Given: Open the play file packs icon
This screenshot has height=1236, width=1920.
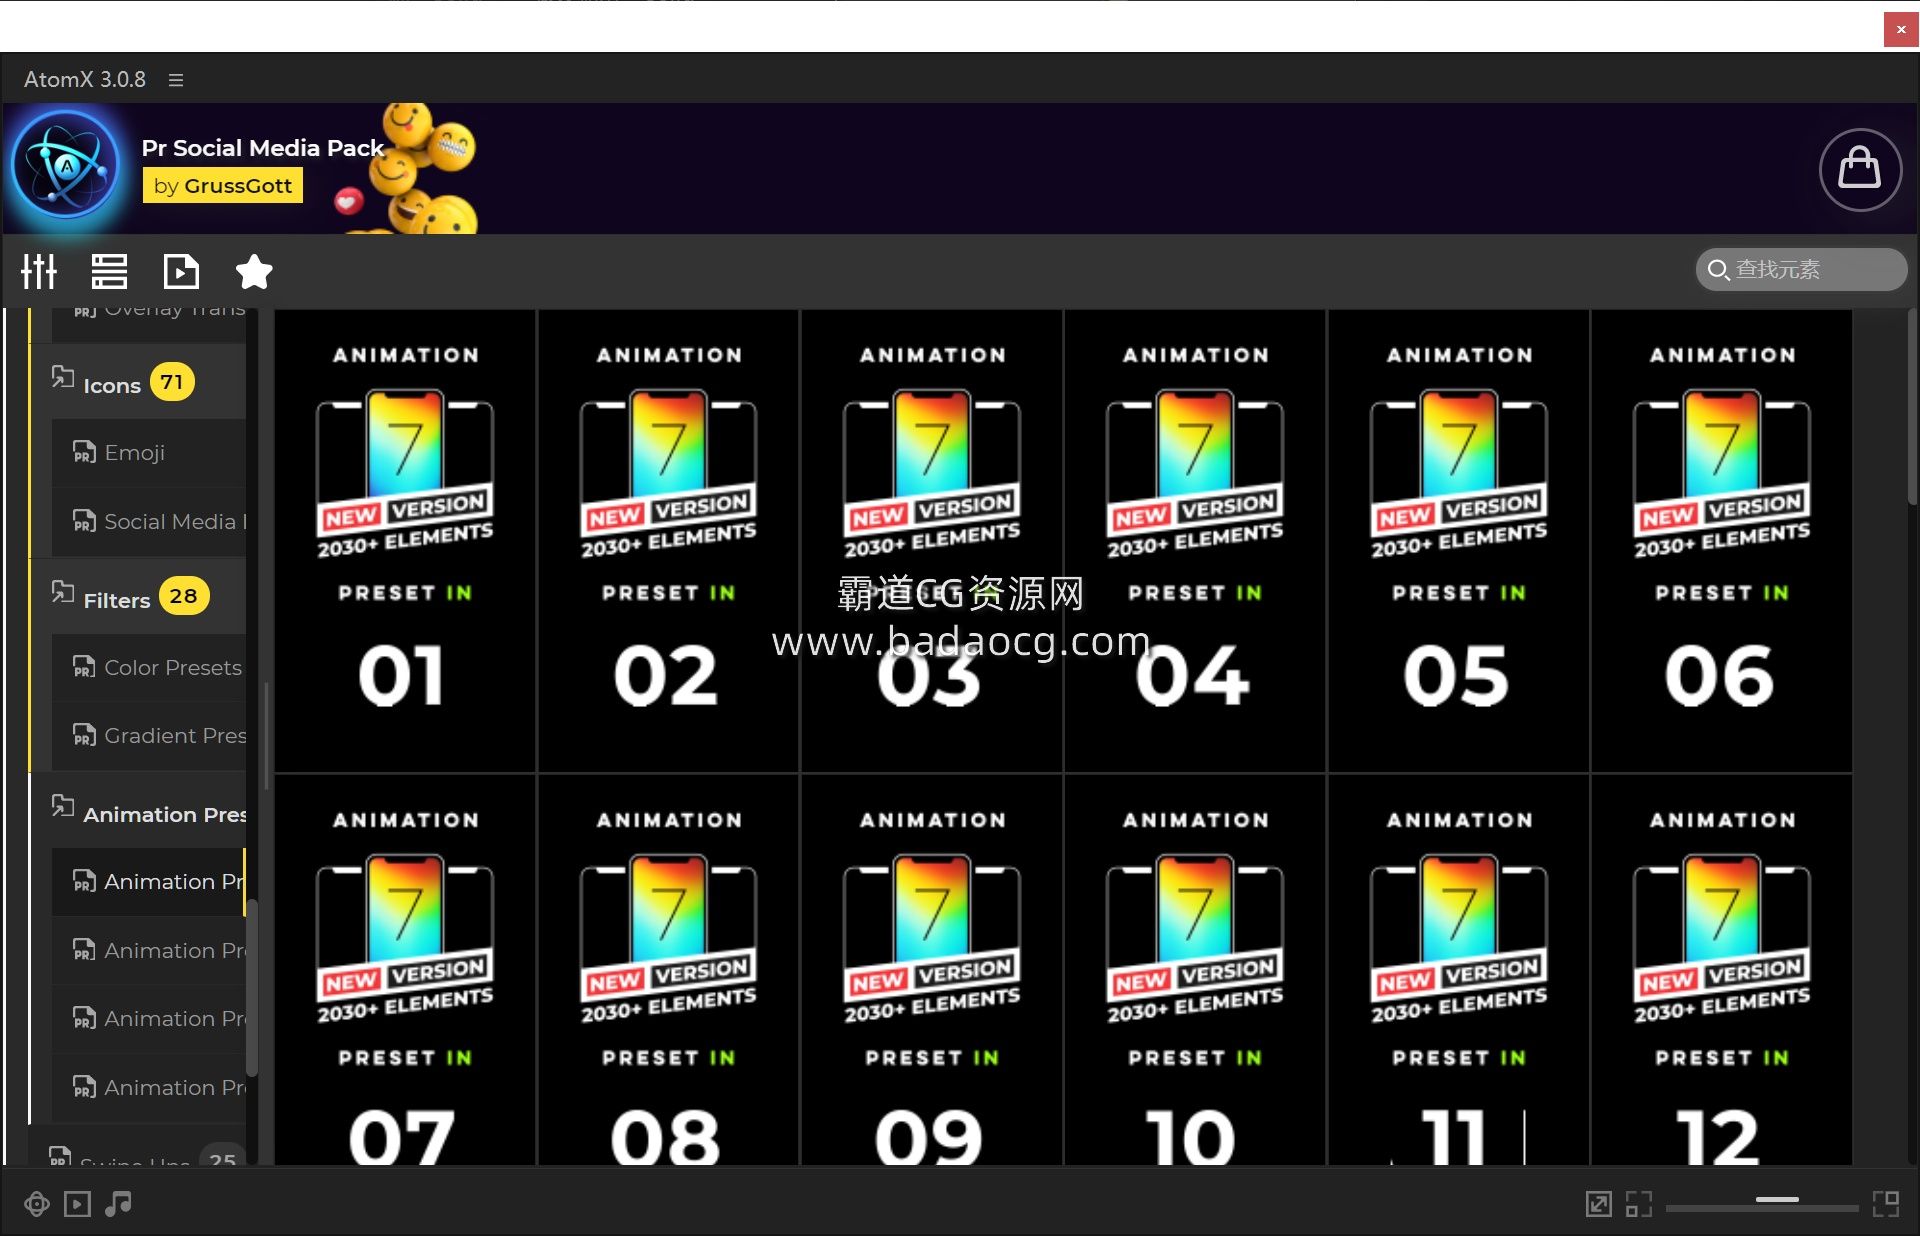Looking at the screenshot, I should click(x=181, y=271).
